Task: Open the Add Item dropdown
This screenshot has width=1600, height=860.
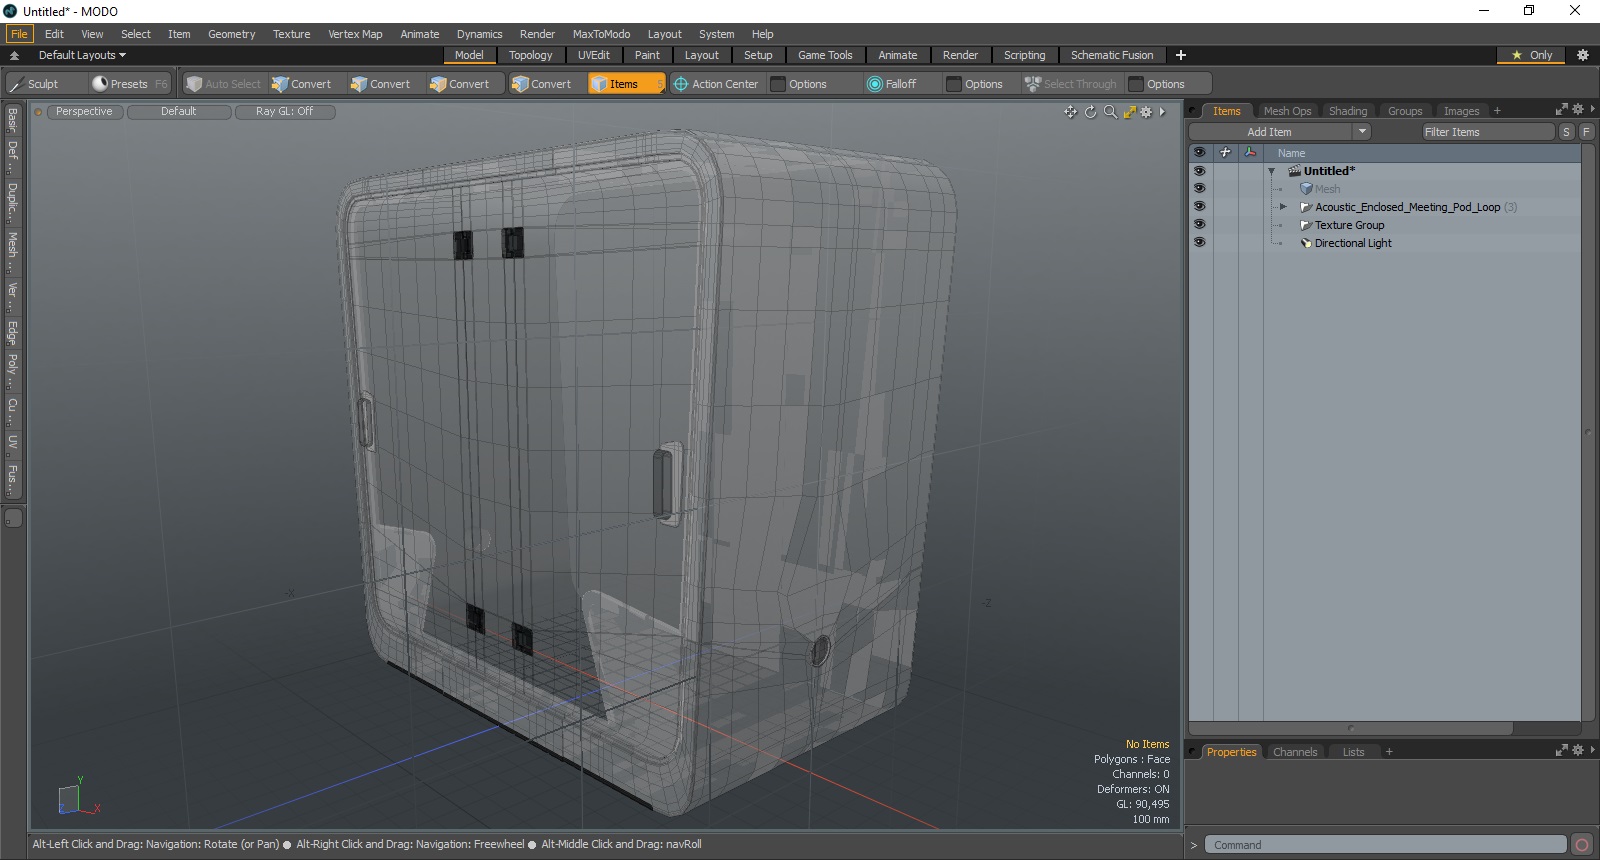Action: (1361, 132)
